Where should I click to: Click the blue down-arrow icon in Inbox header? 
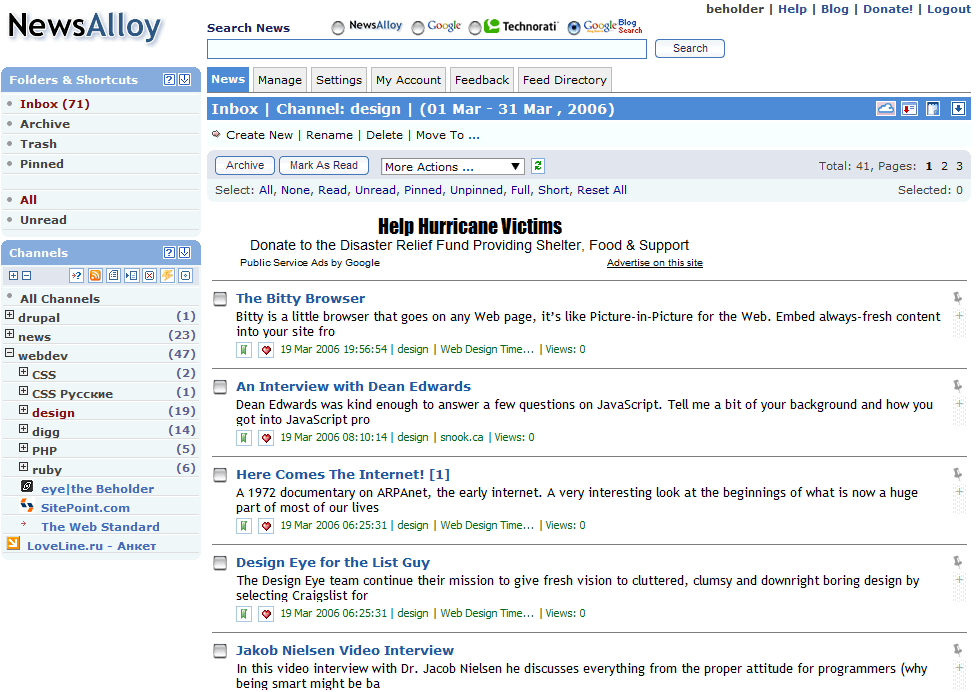tap(958, 109)
